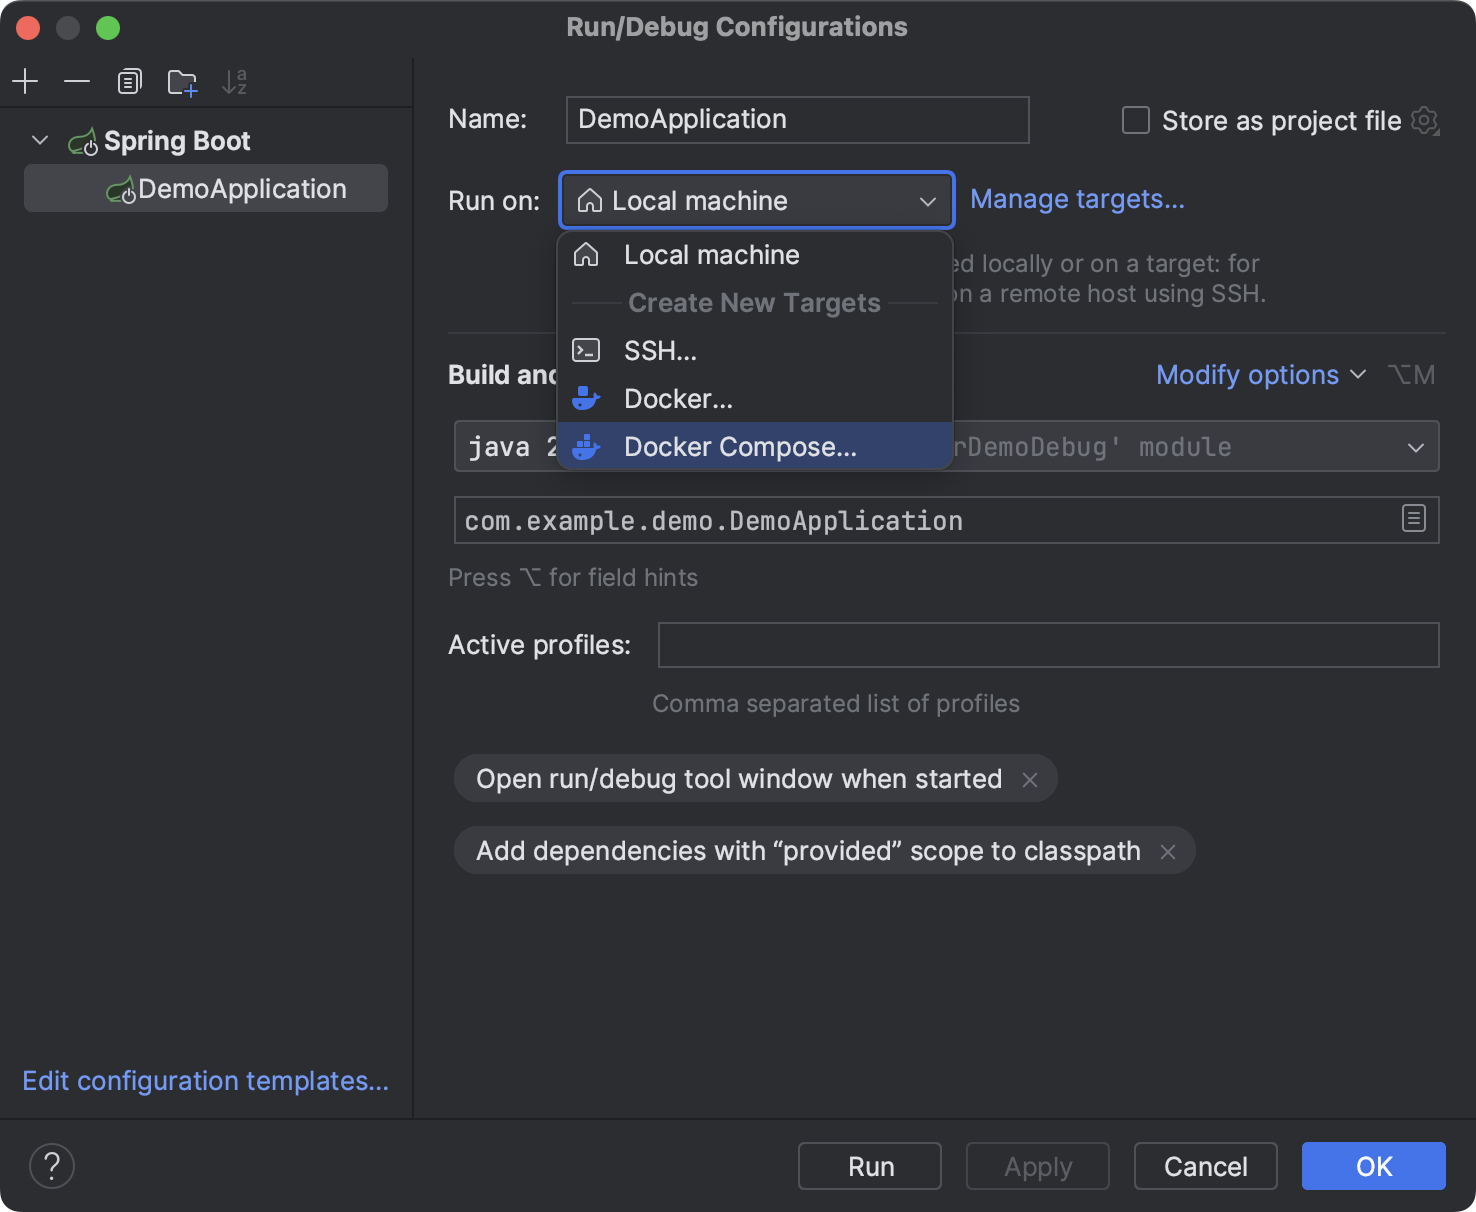1476x1212 pixels.
Task: Click the Add New Configuration plus icon
Action: click(25, 82)
